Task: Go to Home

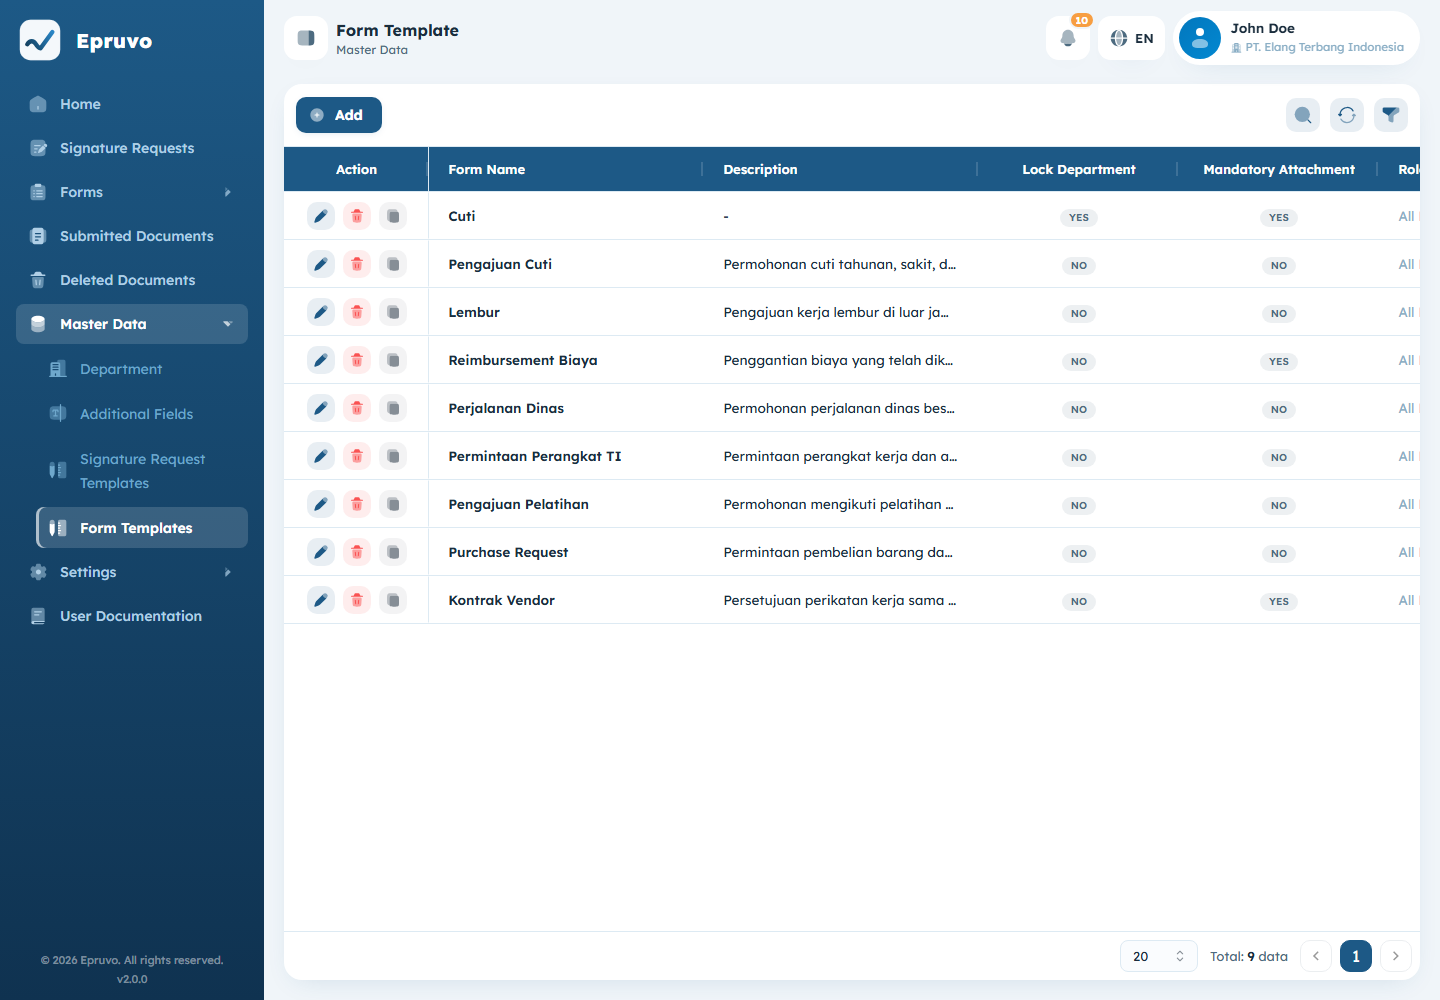Action: pos(132,104)
